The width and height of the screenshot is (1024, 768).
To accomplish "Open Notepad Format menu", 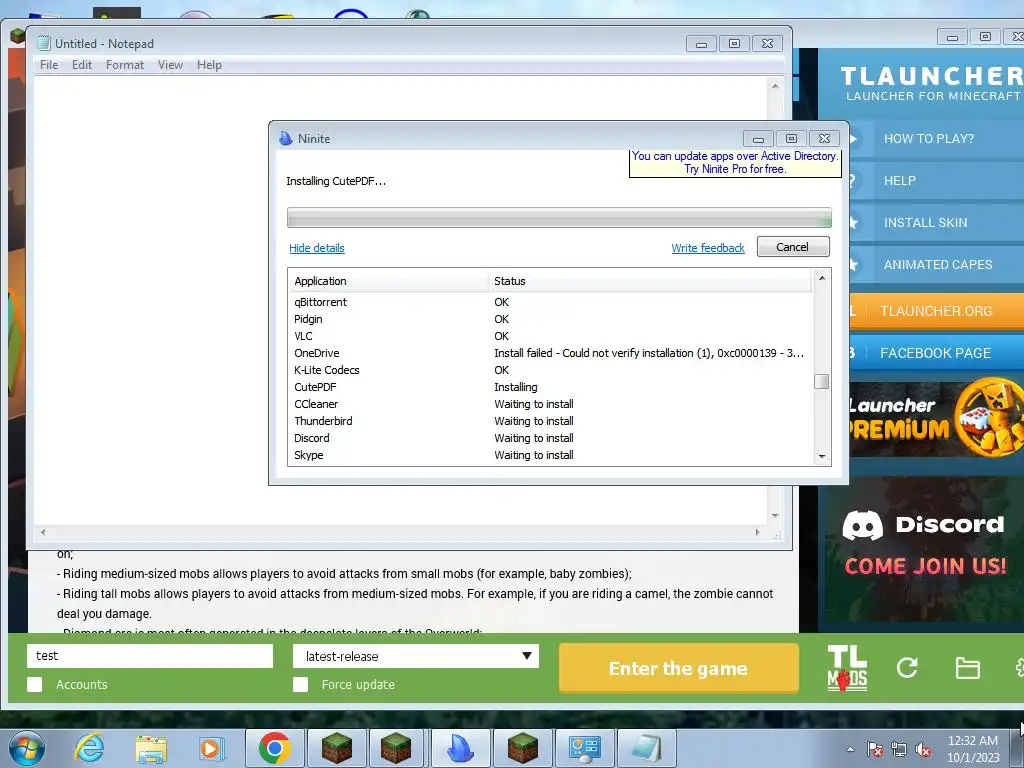I will [125, 65].
